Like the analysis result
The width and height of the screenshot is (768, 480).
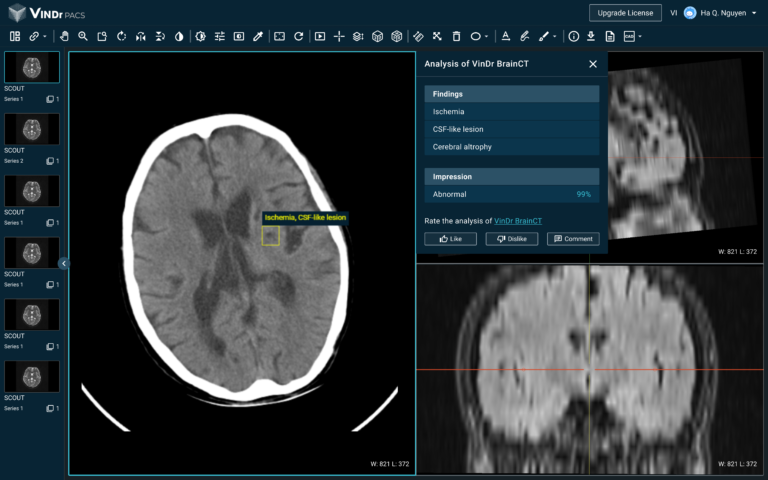[x=450, y=239]
